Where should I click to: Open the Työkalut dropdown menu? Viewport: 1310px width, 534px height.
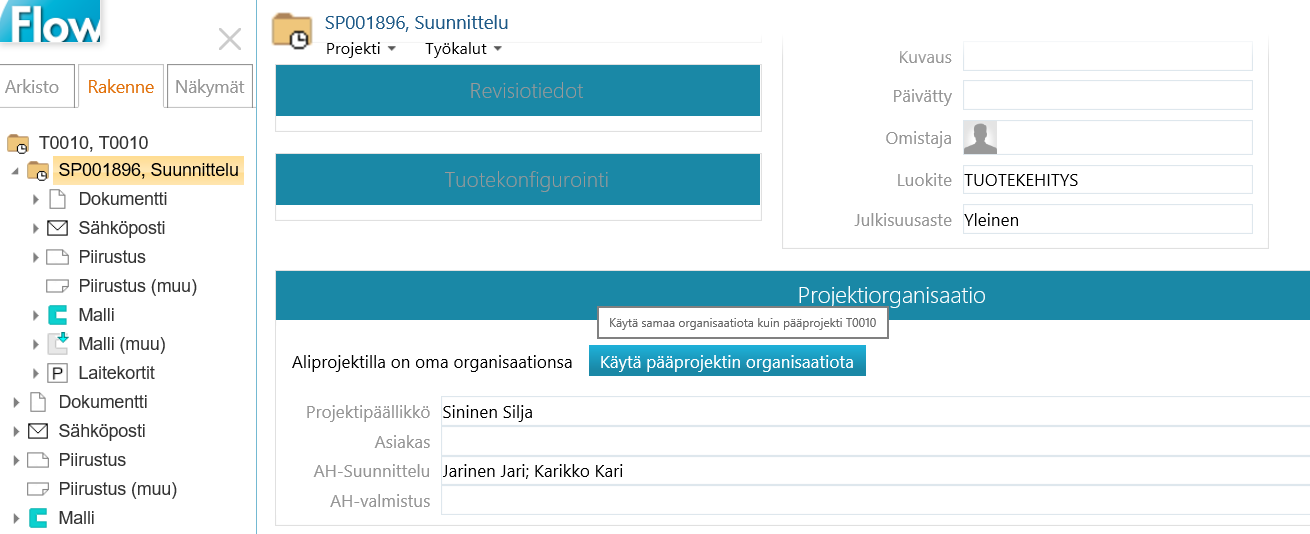pyautogui.click(x=463, y=48)
